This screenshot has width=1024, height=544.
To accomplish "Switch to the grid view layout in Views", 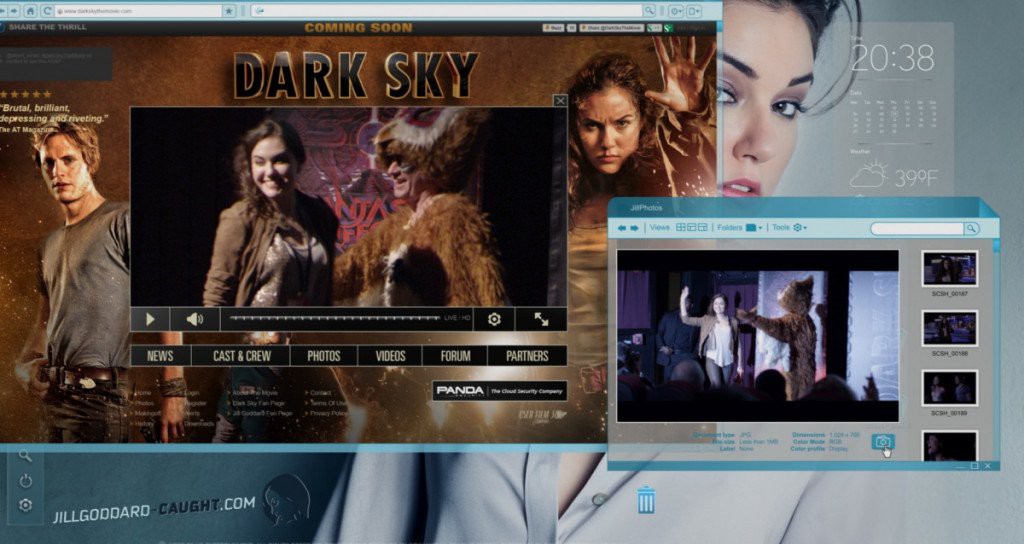I will (681, 228).
